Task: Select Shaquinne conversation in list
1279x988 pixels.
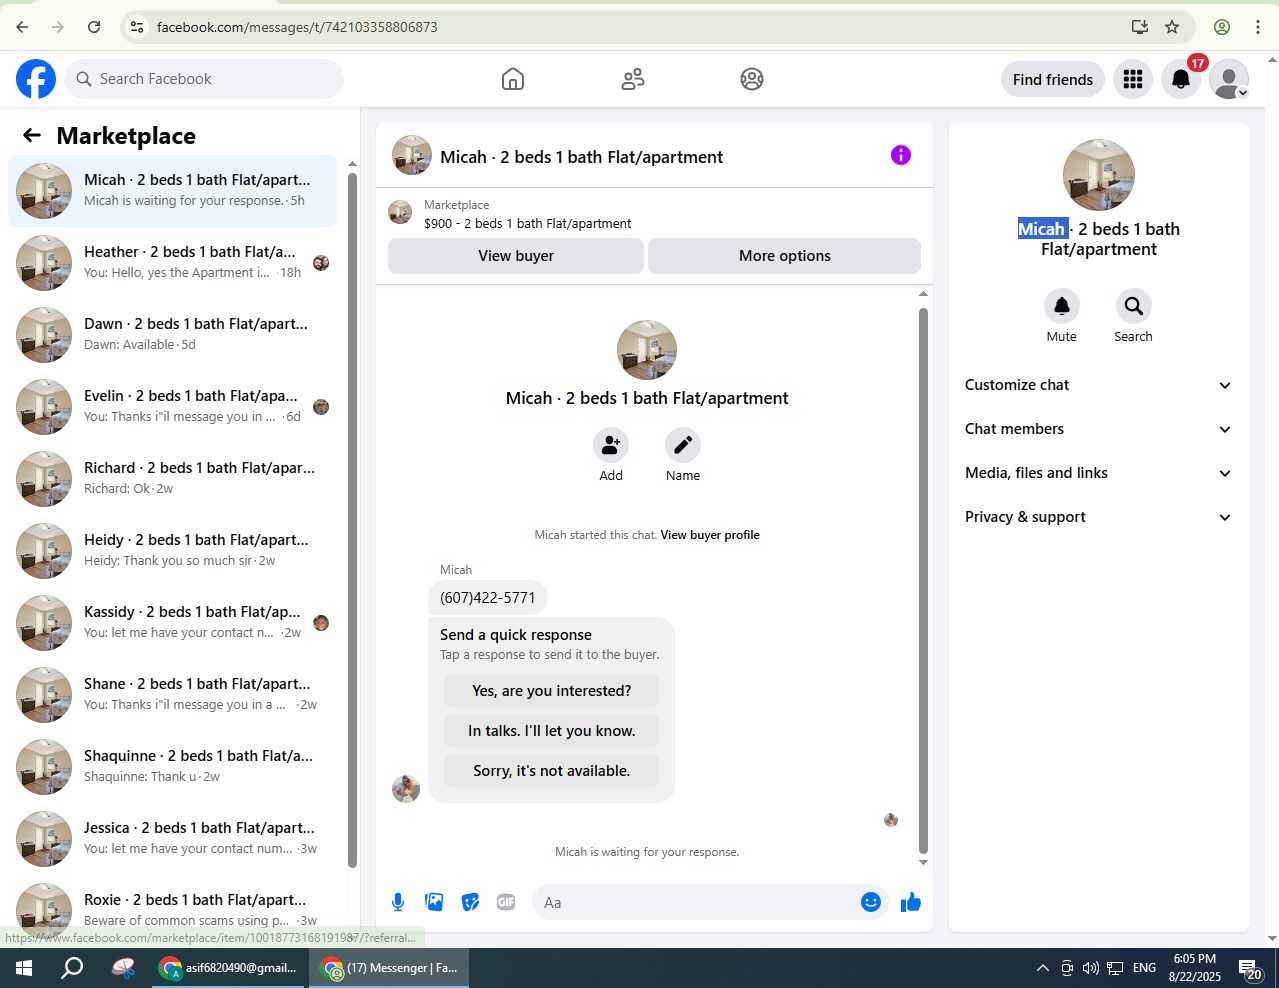Action: click(x=173, y=767)
